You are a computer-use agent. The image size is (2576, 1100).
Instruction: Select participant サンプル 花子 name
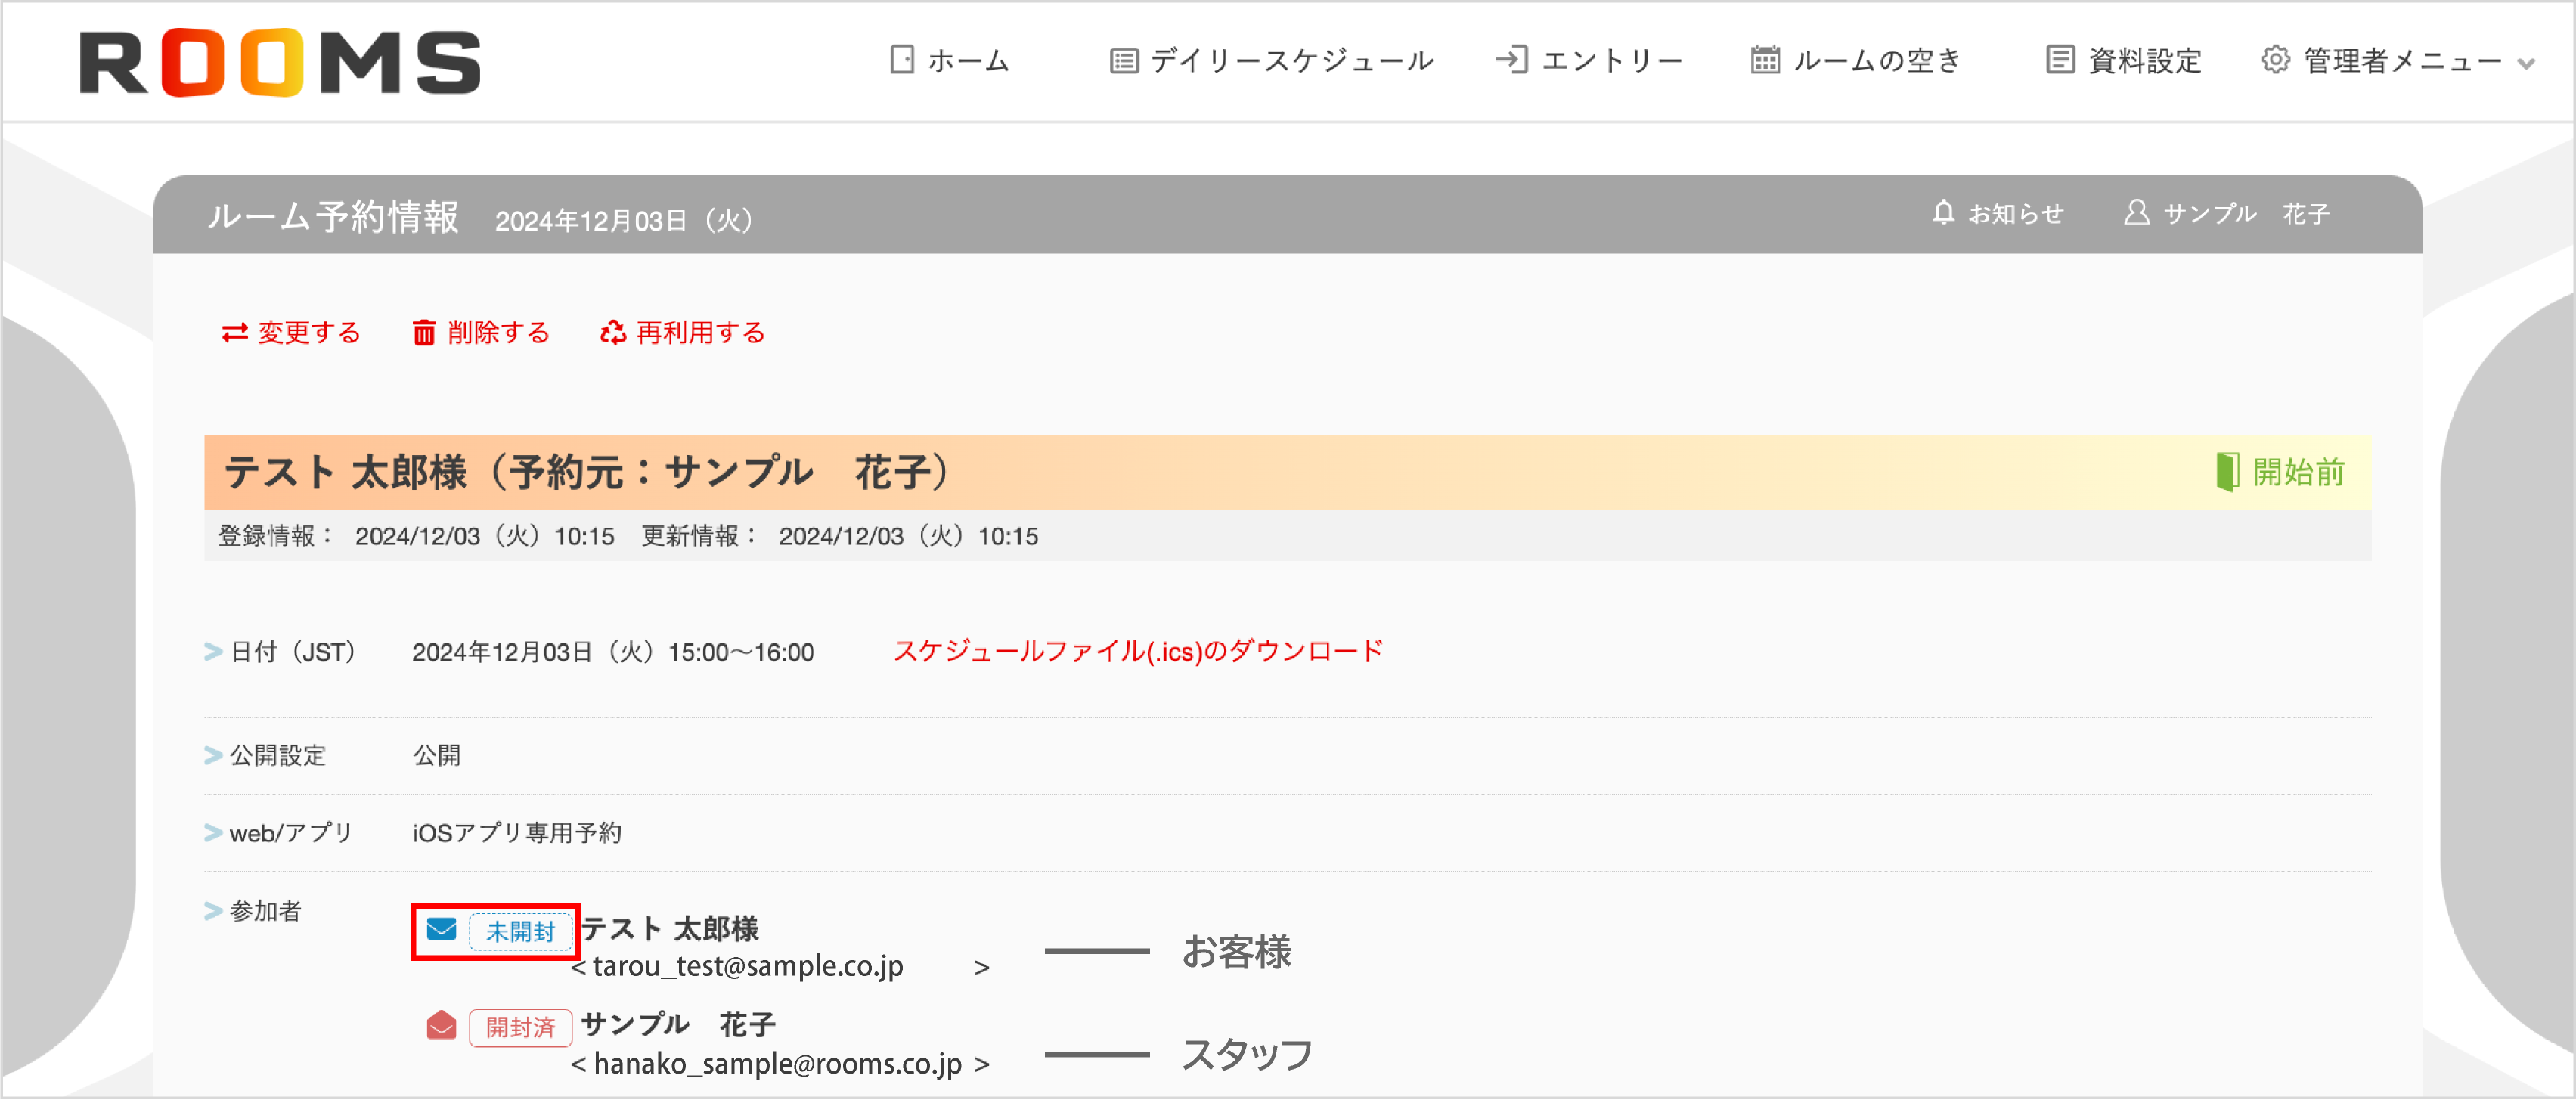click(678, 1024)
